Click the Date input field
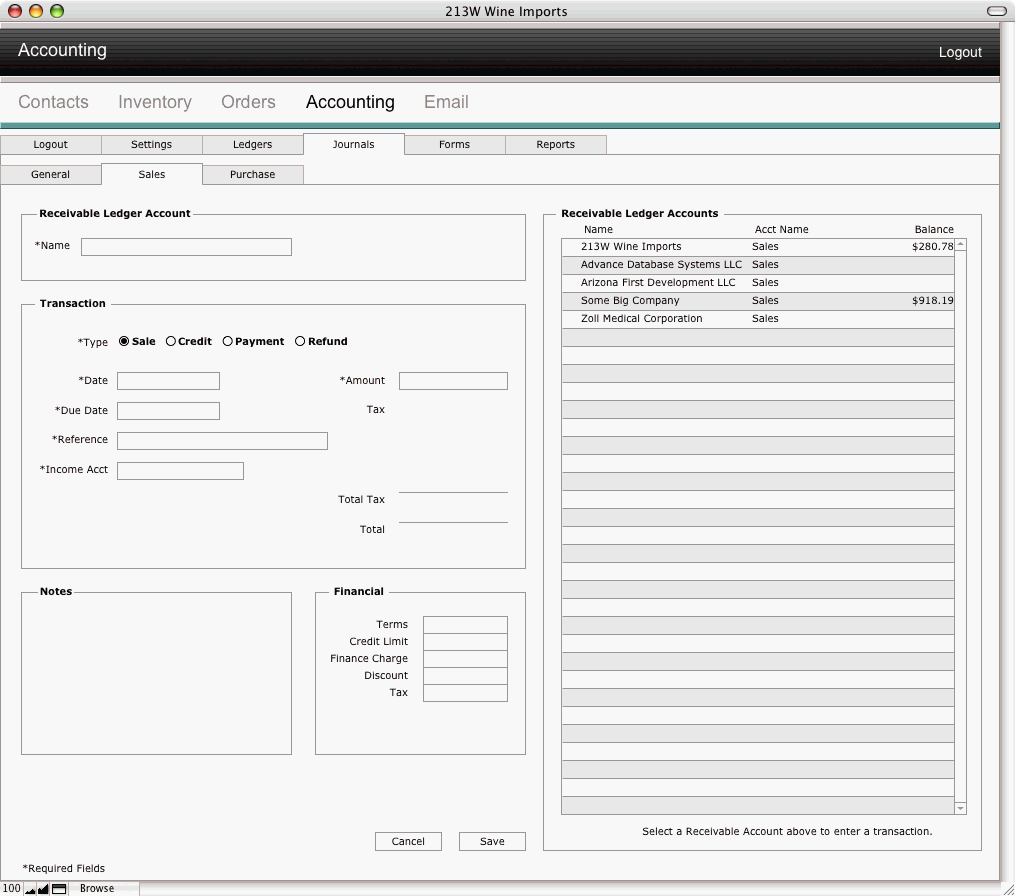This screenshot has width=1015, height=896. (168, 381)
